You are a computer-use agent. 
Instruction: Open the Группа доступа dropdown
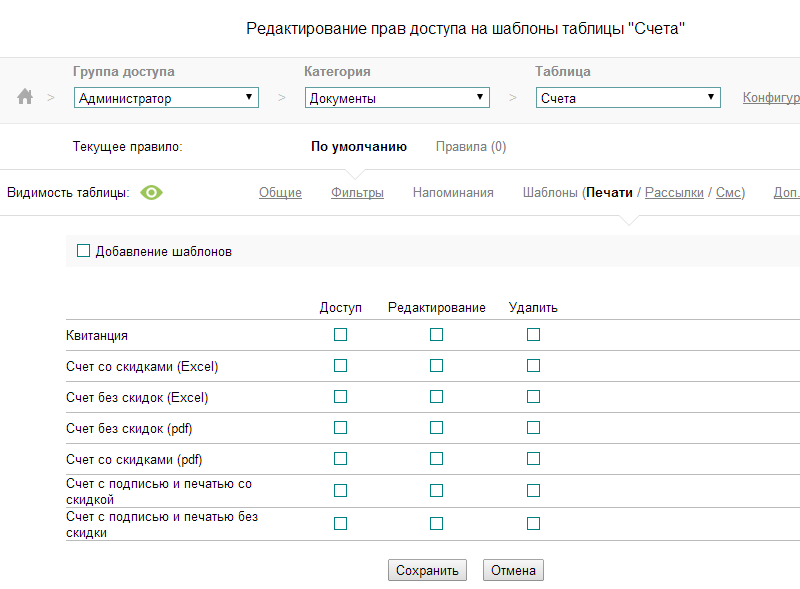[x=166, y=98]
